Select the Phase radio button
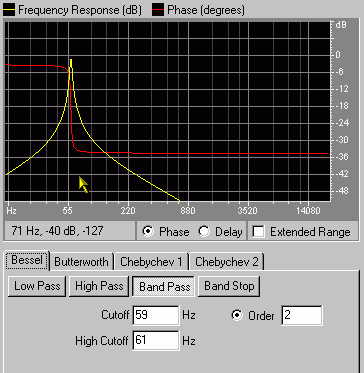The image size is (364, 373). point(148,231)
